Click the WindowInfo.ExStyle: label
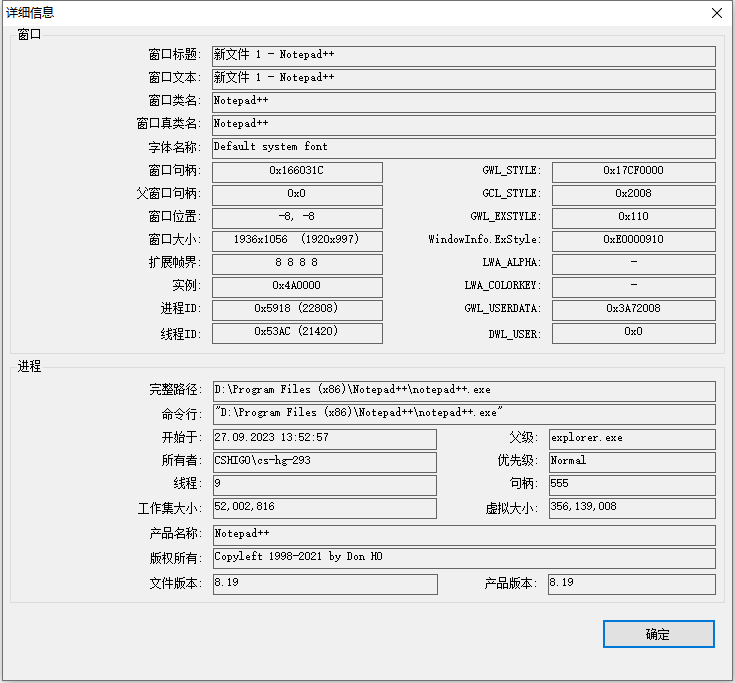This screenshot has width=735, height=683. pyautogui.click(x=485, y=239)
